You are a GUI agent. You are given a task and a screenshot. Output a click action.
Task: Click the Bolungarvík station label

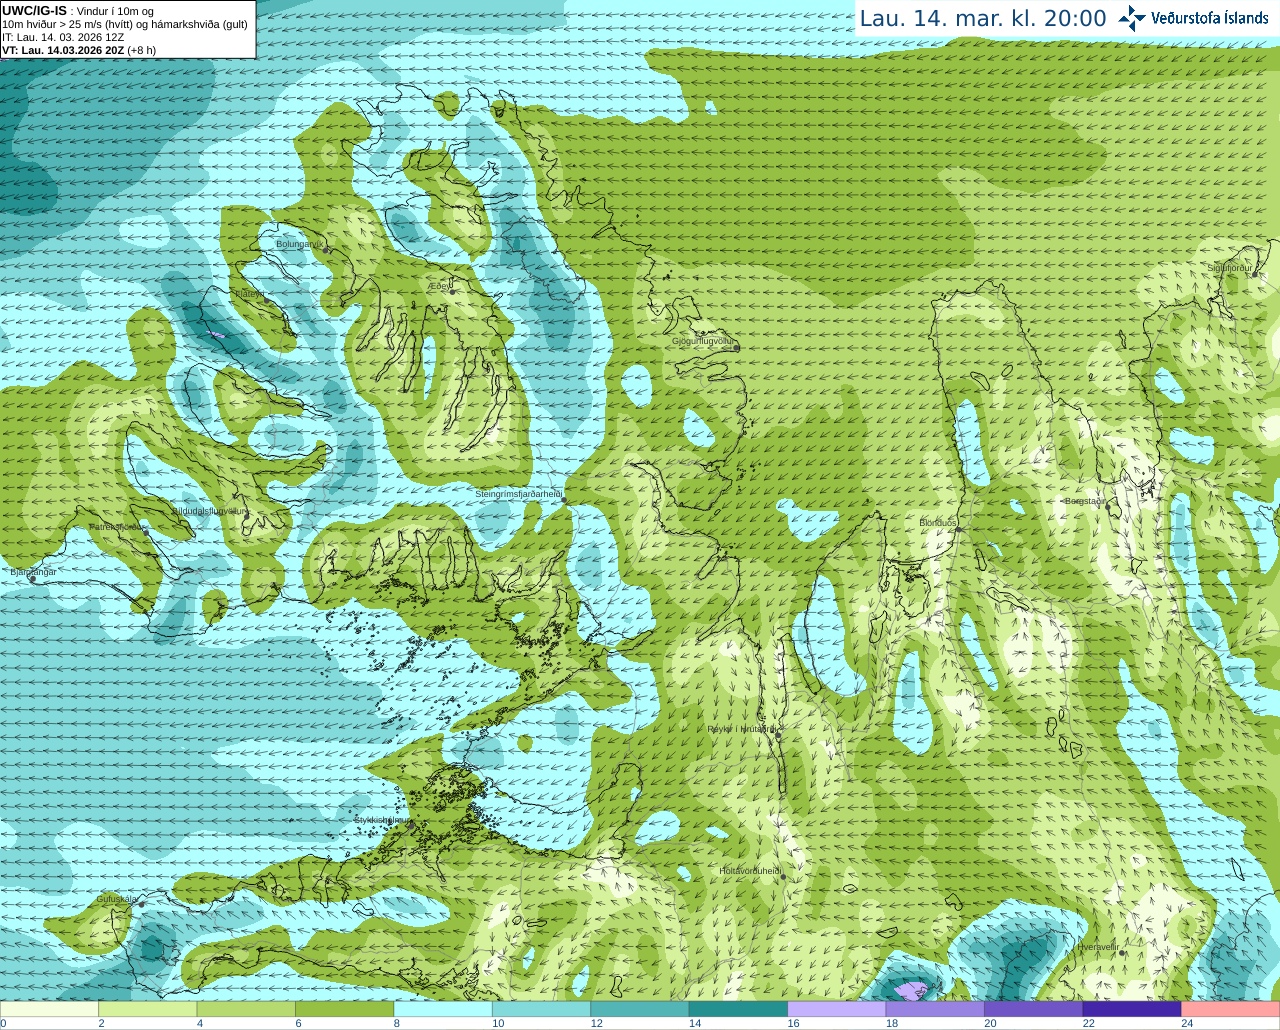pyautogui.click(x=300, y=244)
